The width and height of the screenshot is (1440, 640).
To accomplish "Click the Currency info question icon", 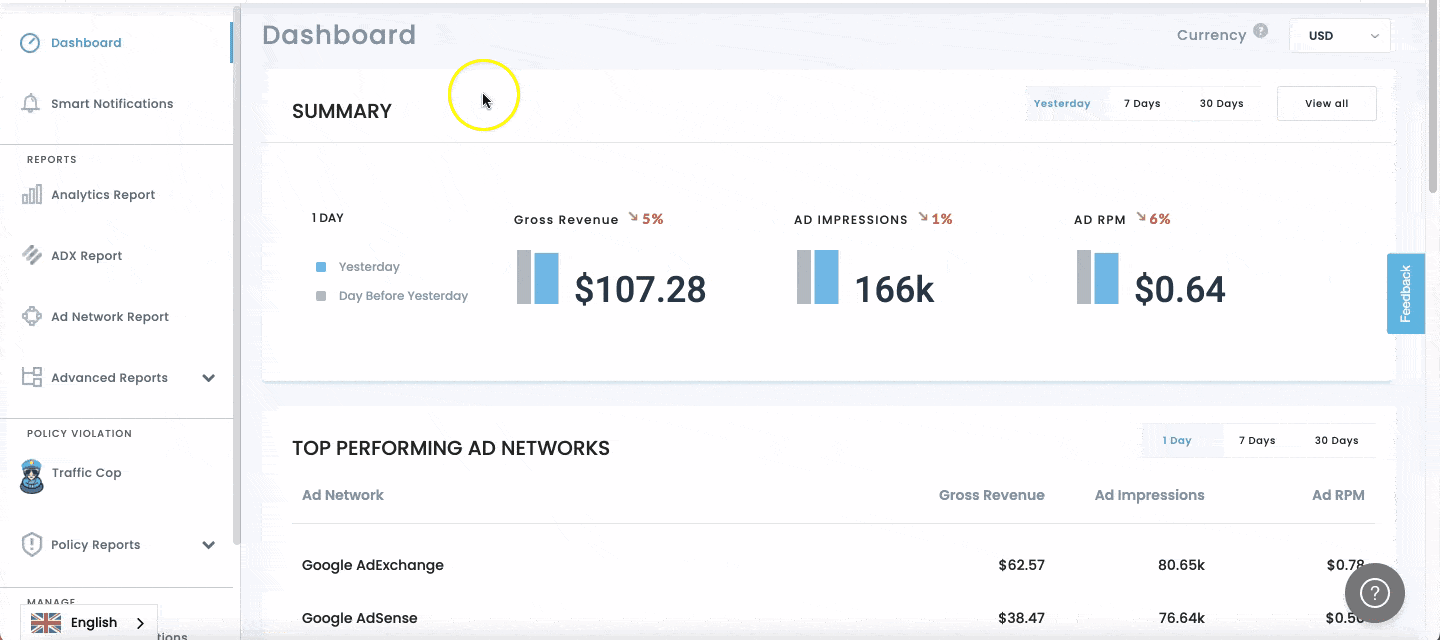I will [x=1261, y=31].
